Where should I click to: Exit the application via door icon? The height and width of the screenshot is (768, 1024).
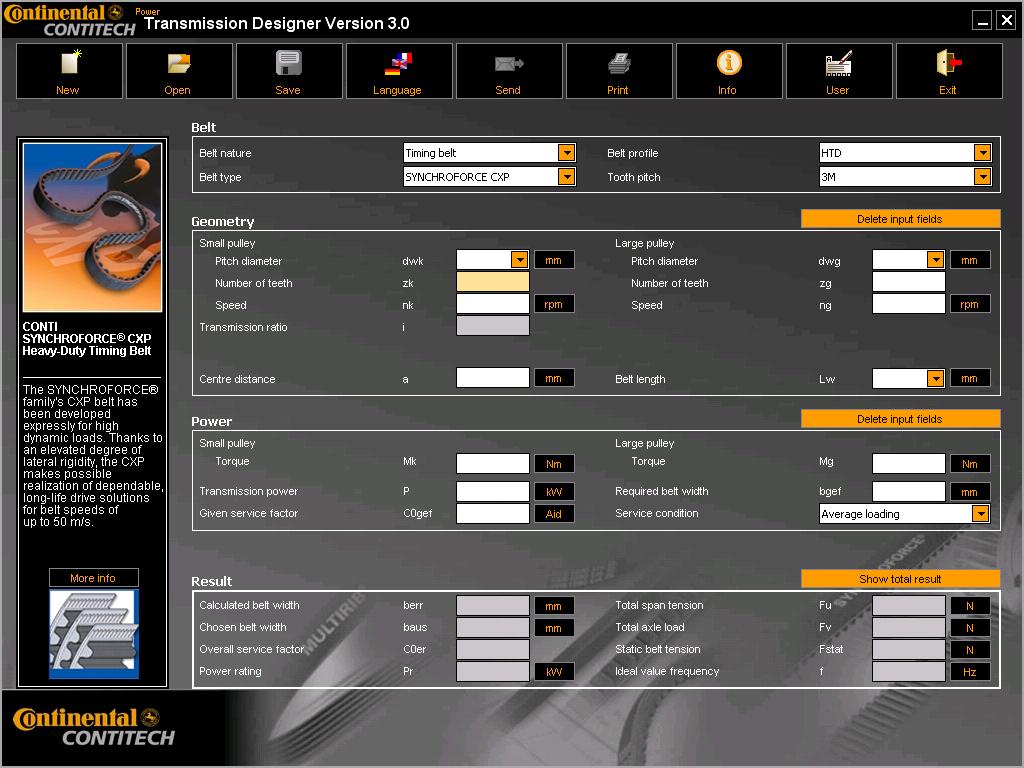tap(949, 71)
